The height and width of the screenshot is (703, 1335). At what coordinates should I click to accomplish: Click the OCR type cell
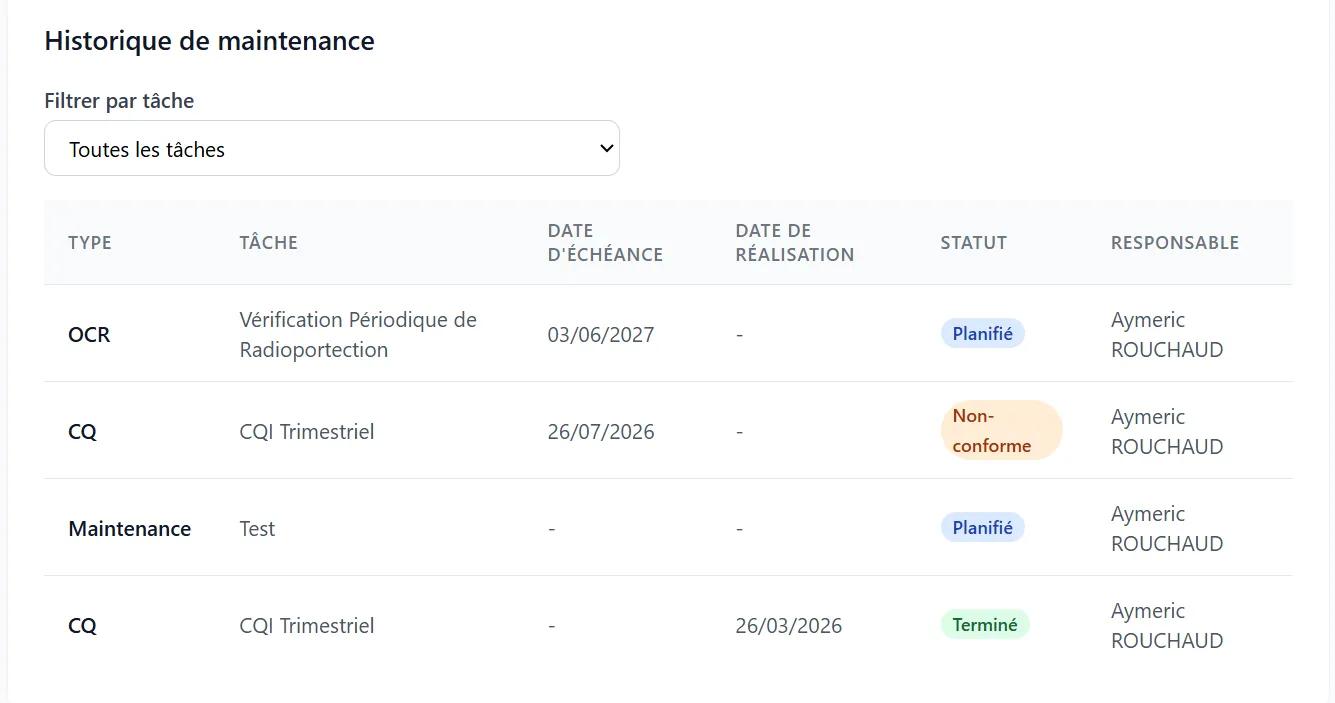(89, 335)
